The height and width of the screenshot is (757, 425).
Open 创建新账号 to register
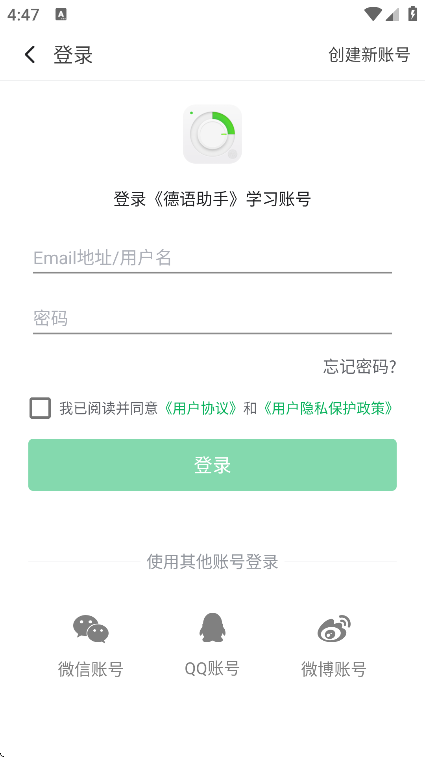click(x=369, y=55)
